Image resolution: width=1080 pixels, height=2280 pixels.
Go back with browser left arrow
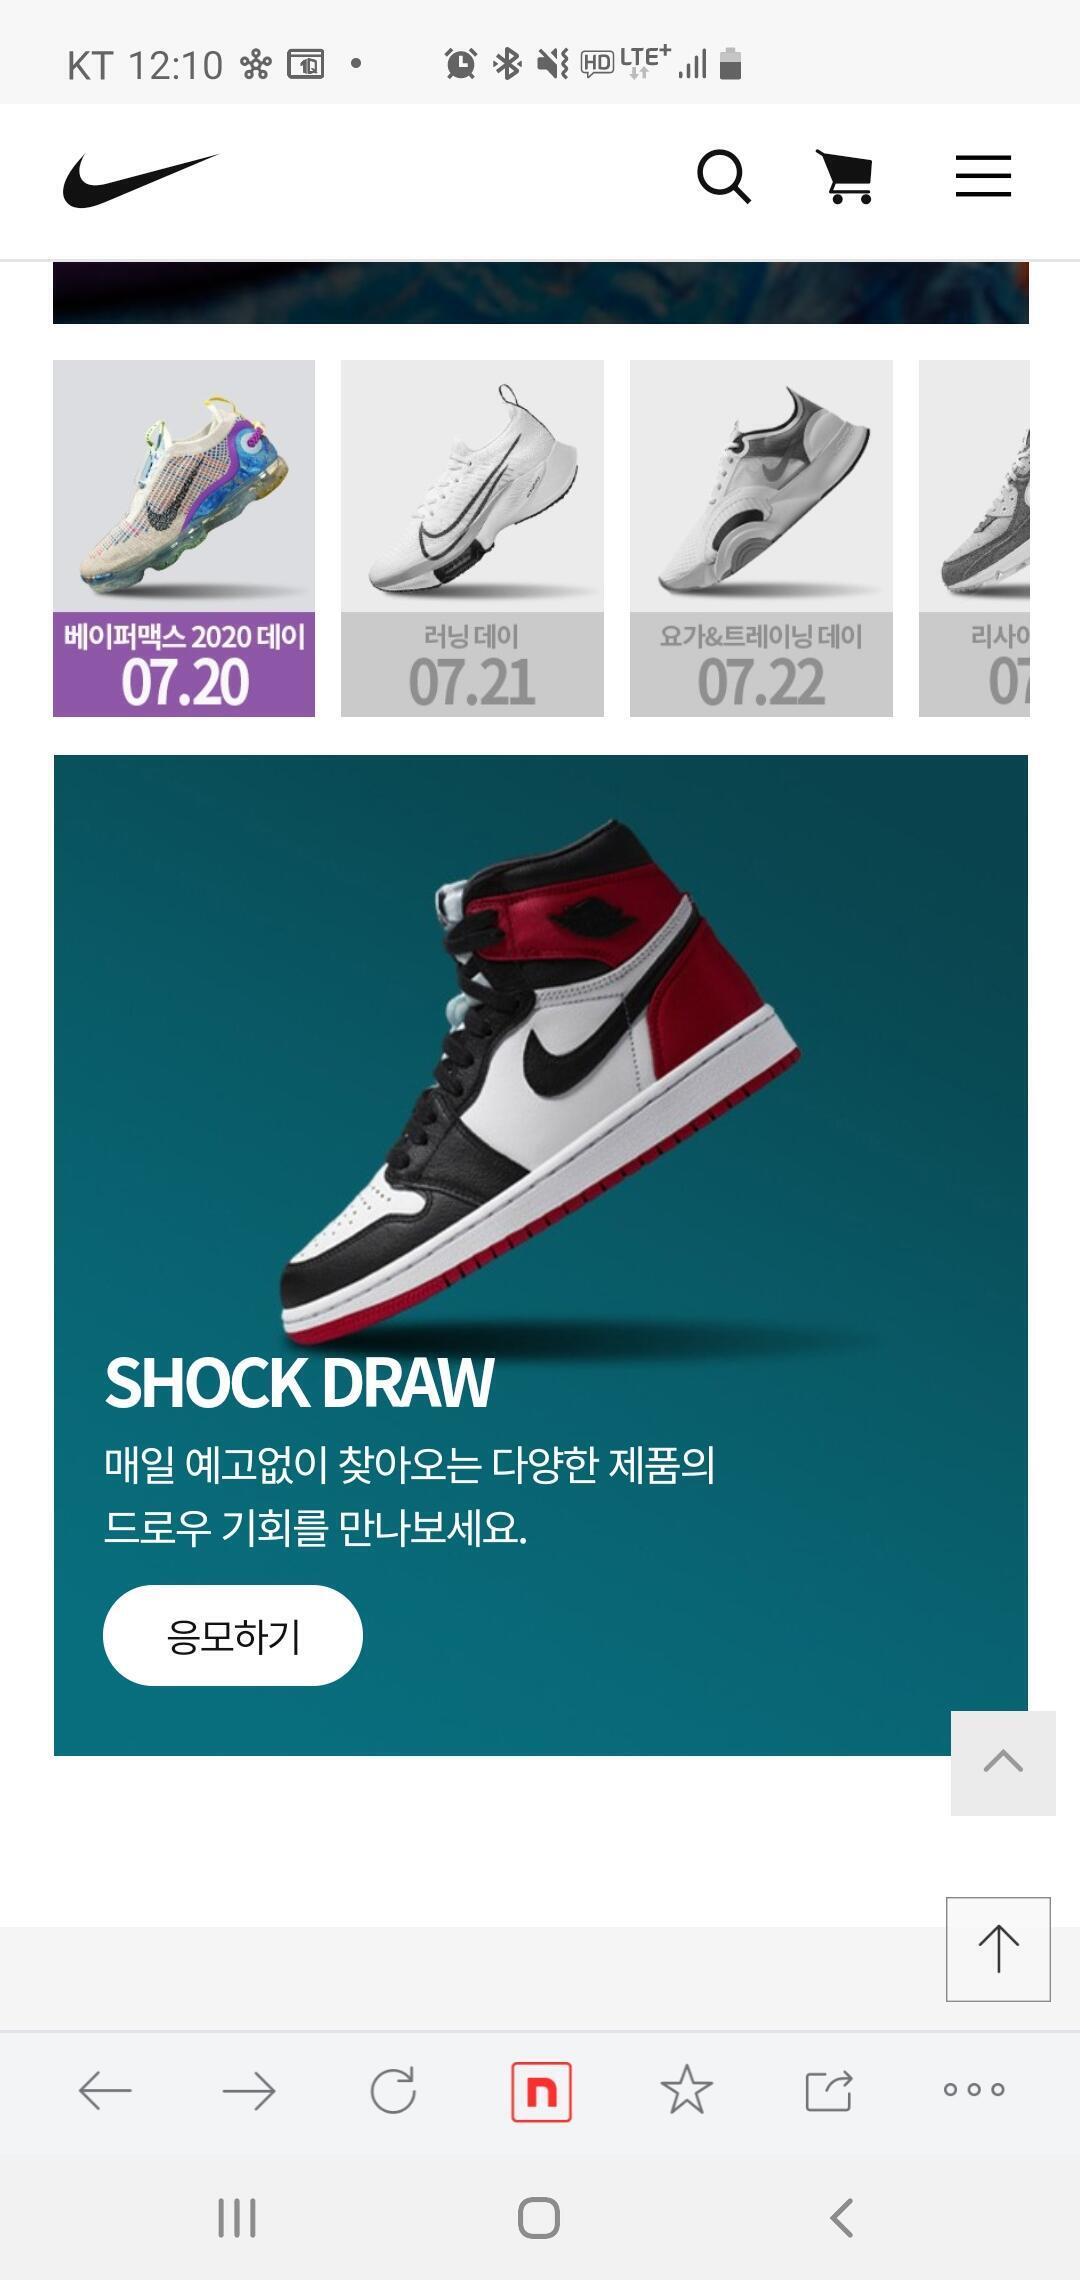point(105,2090)
